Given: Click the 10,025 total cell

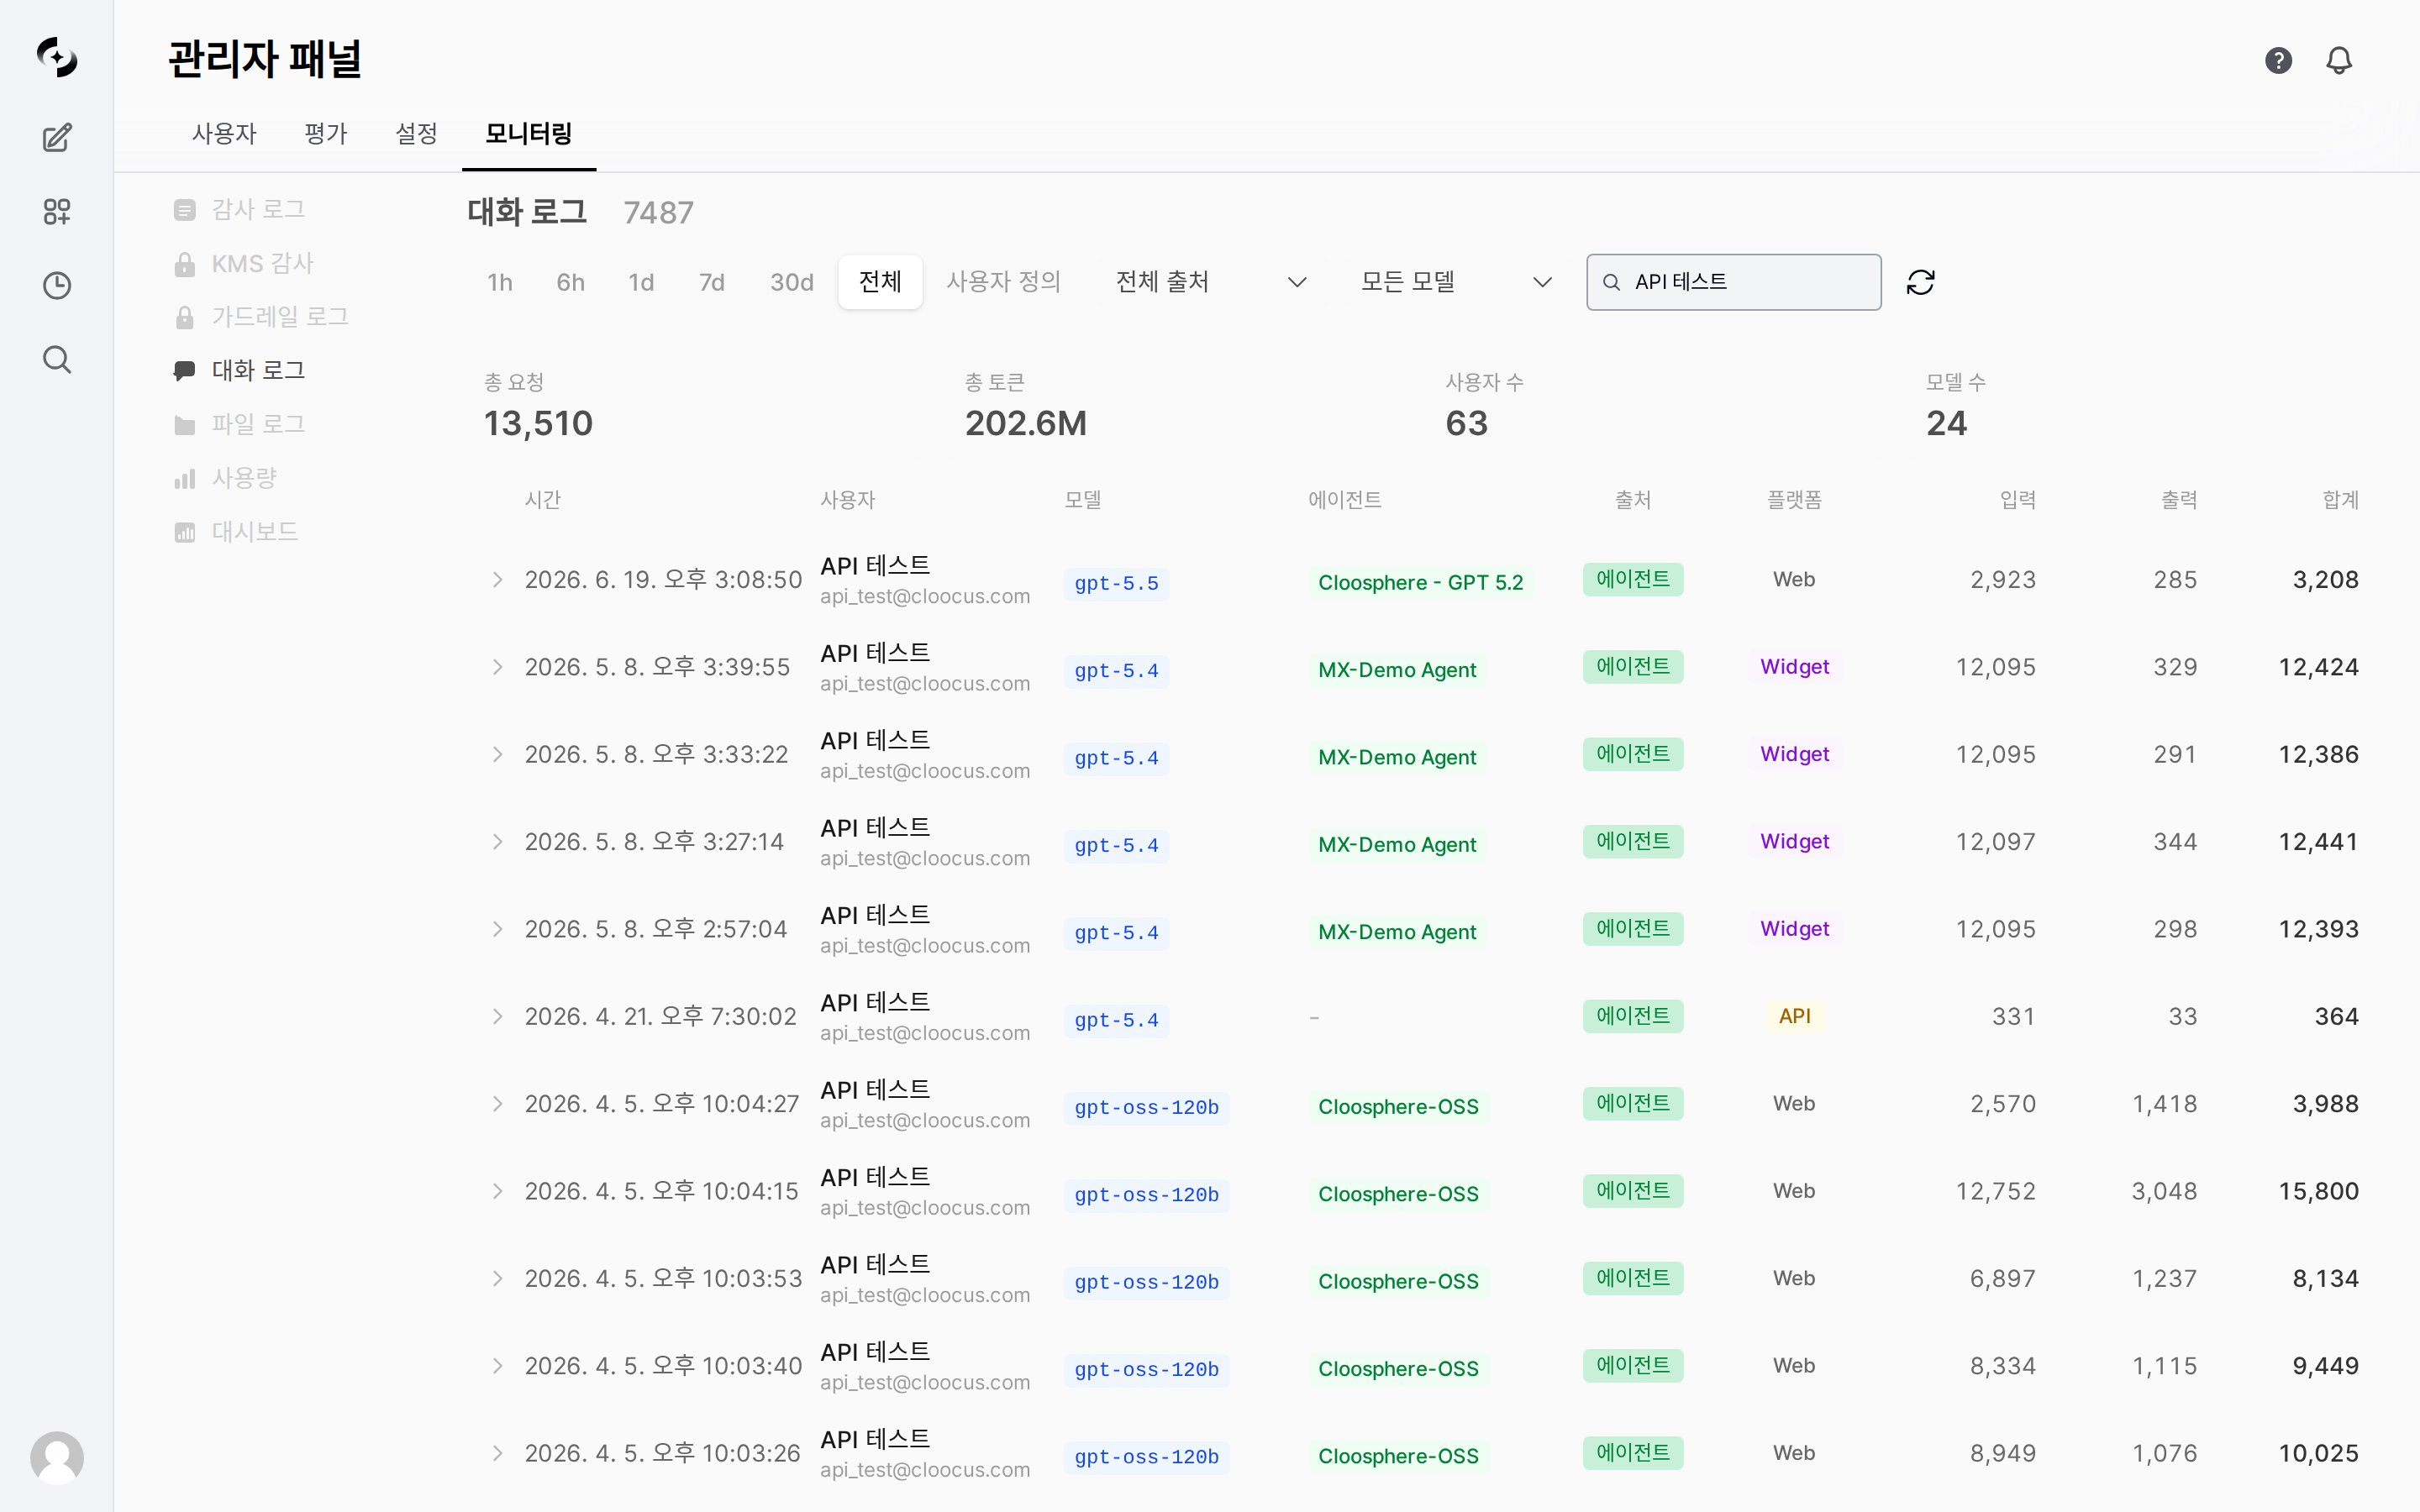Looking at the screenshot, I should 2318,1453.
